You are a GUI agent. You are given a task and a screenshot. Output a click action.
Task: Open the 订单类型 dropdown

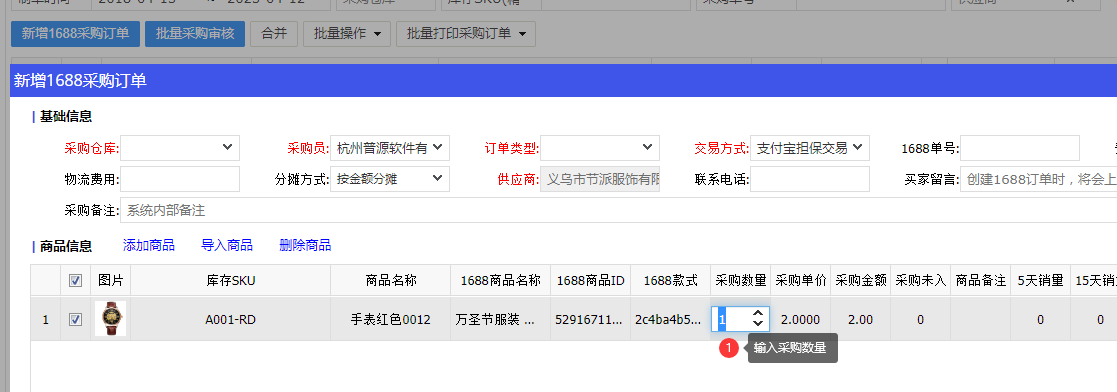click(600, 148)
